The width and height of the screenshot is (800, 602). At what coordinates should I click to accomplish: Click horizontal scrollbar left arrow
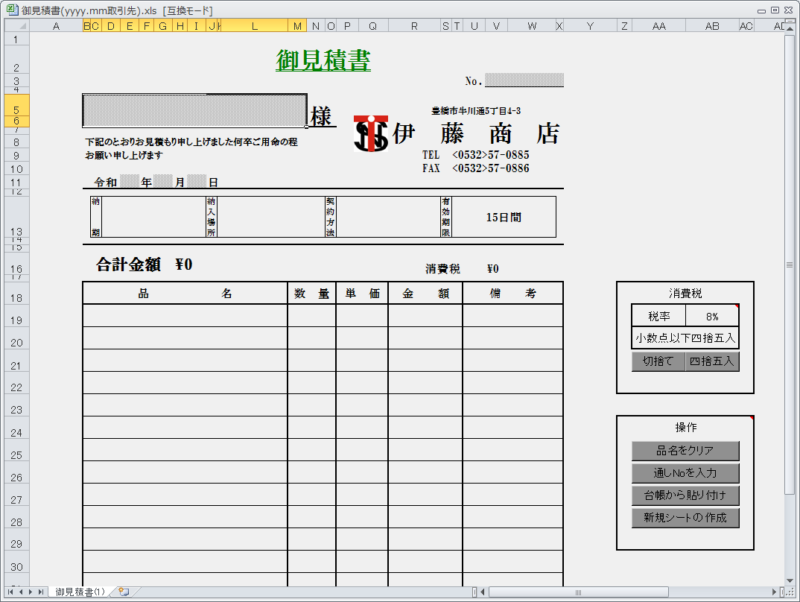coord(483,592)
